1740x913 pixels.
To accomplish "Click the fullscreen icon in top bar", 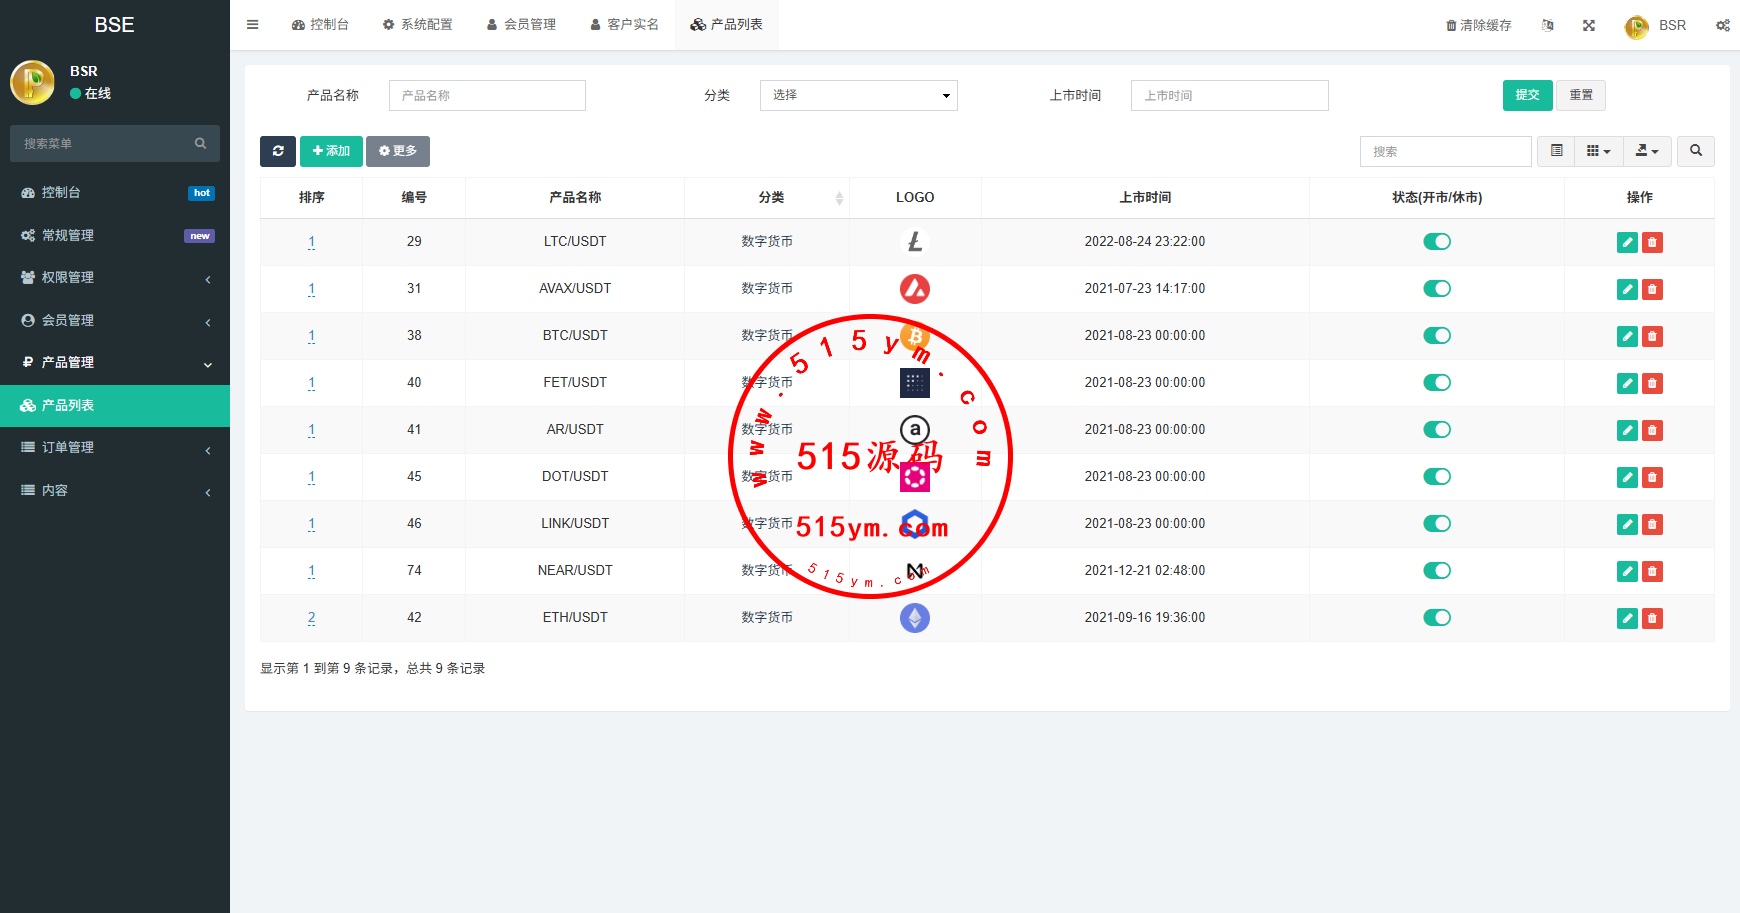I will [1588, 25].
